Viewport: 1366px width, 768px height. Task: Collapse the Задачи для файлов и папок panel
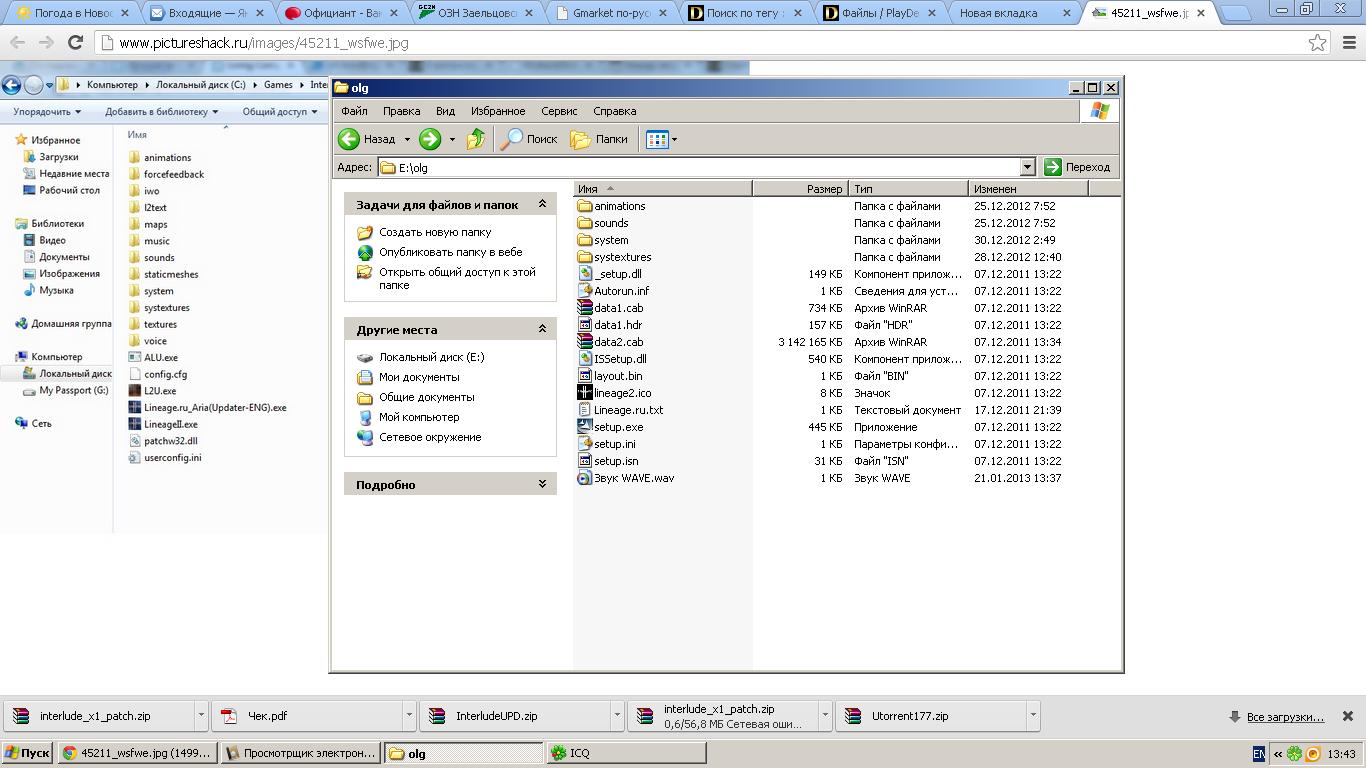click(x=542, y=204)
